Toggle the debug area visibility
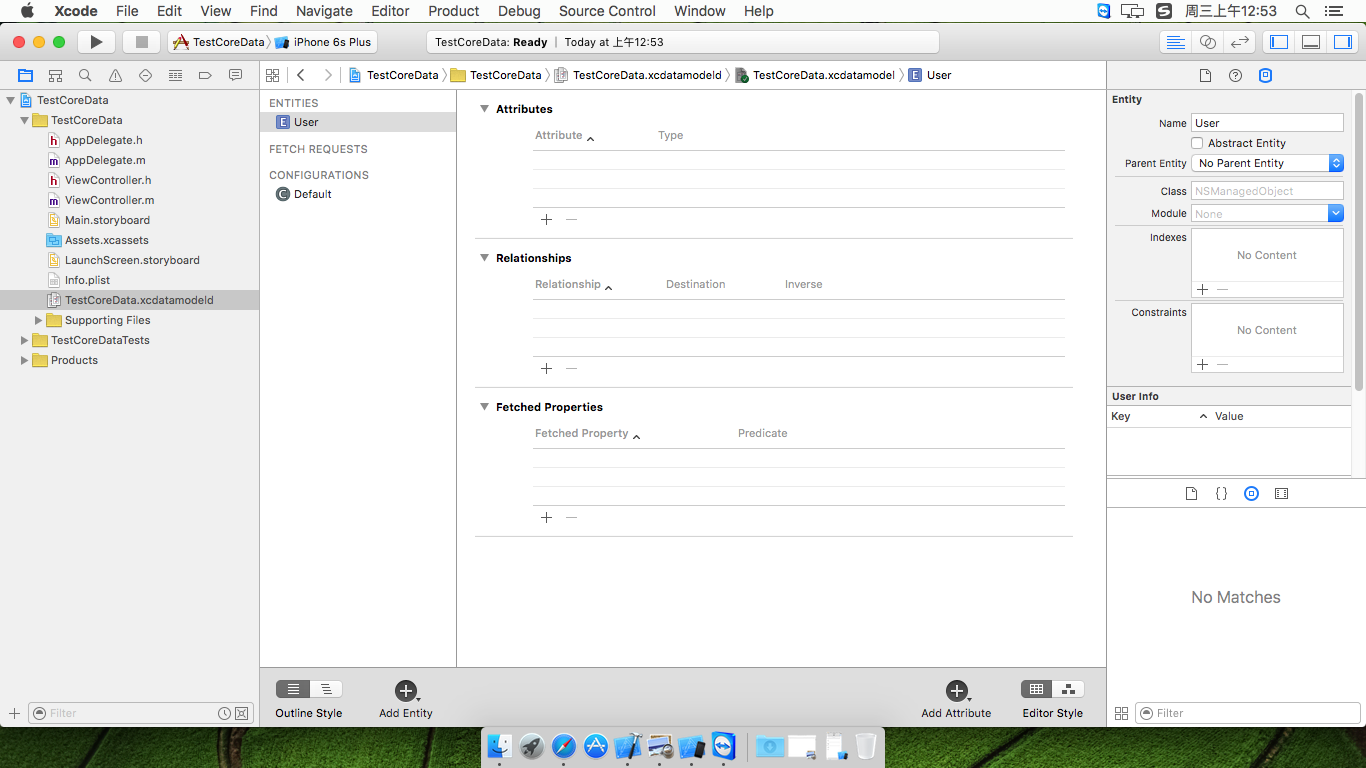Screen dimensions: 1366x768 click(1311, 42)
